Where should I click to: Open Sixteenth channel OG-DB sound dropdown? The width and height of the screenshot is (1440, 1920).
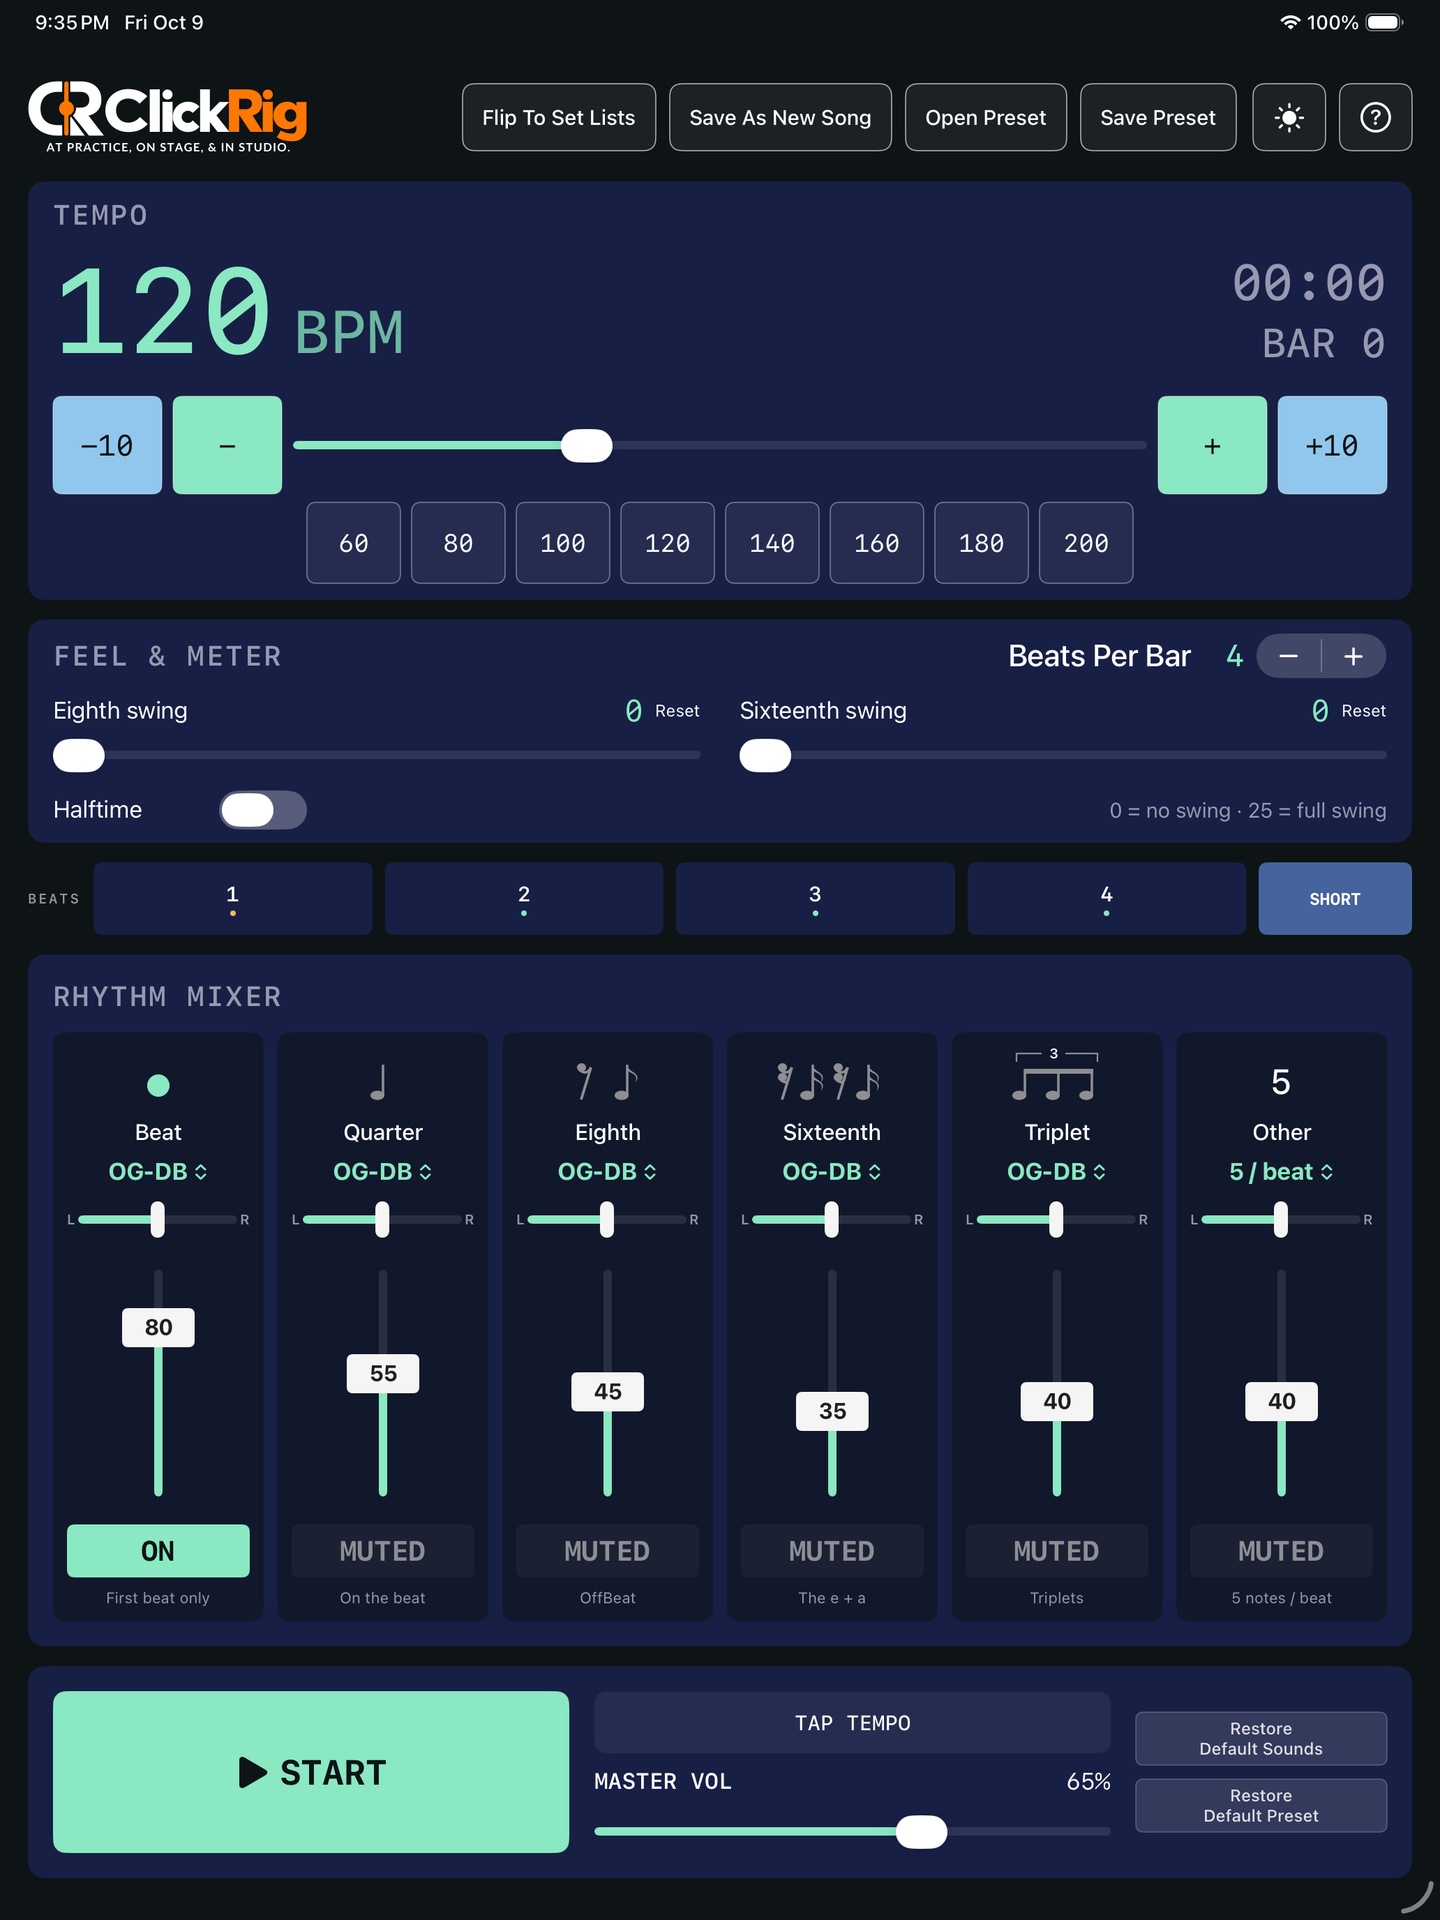[x=831, y=1171]
